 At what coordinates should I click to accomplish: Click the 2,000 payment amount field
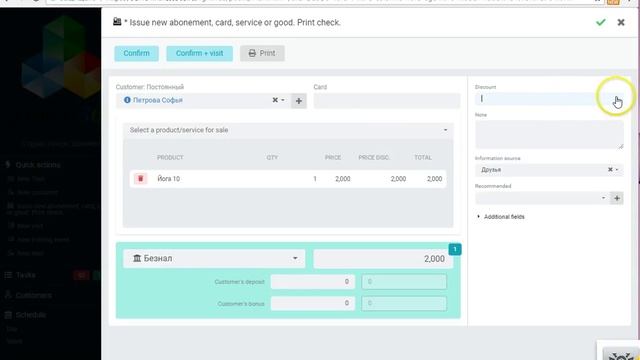[x=383, y=259]
